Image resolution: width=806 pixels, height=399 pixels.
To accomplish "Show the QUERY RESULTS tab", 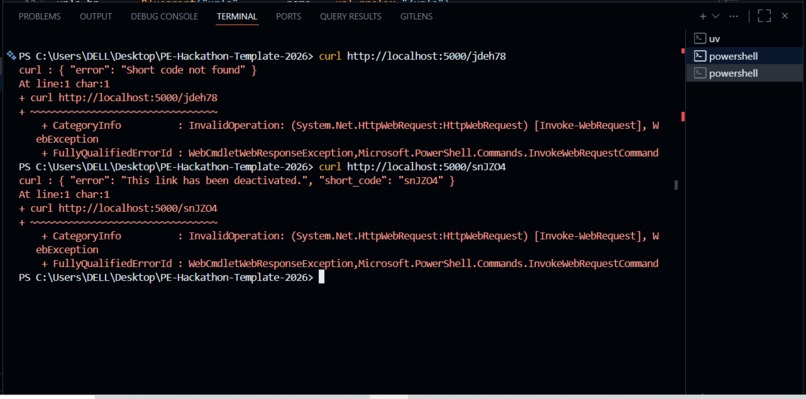I will 351,16.
